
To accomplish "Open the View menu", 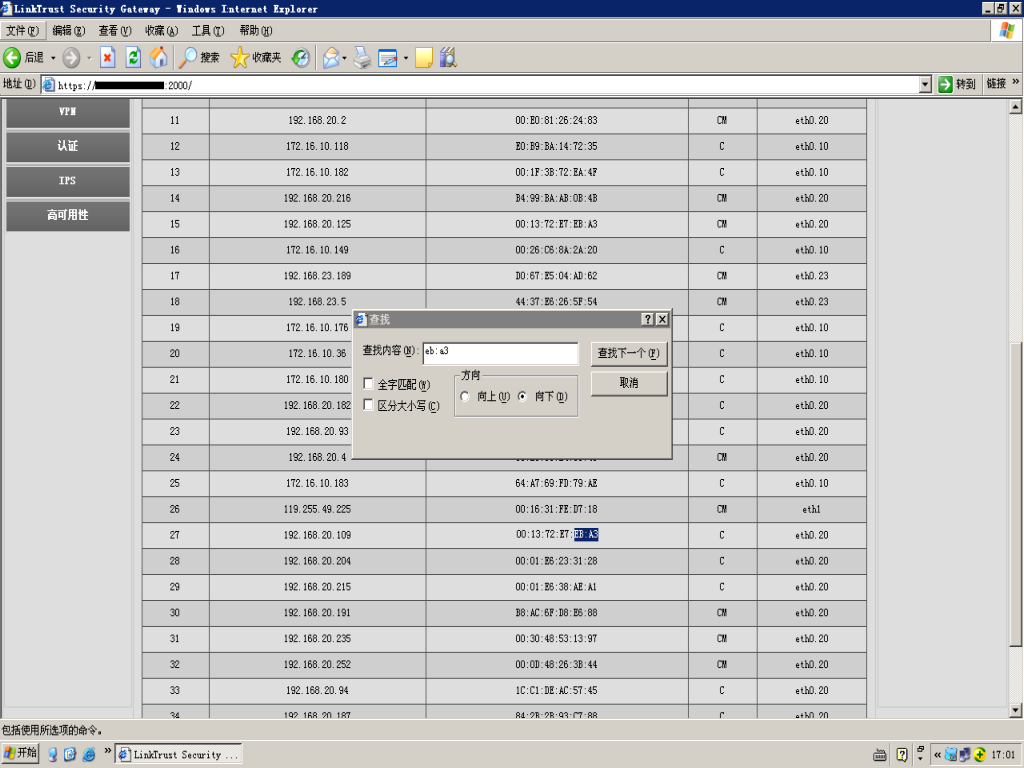I will pyautogui.click(x=115, y=31).
